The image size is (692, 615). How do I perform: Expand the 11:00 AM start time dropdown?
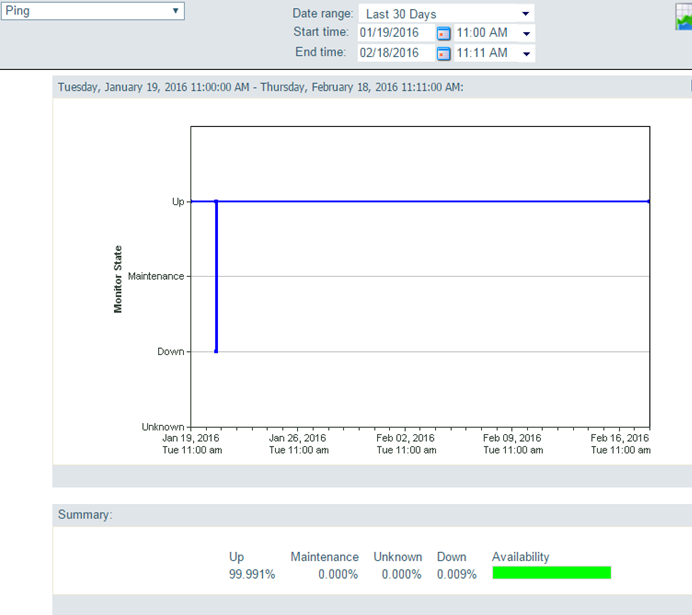pyautogui.click(x=526, y=34)
